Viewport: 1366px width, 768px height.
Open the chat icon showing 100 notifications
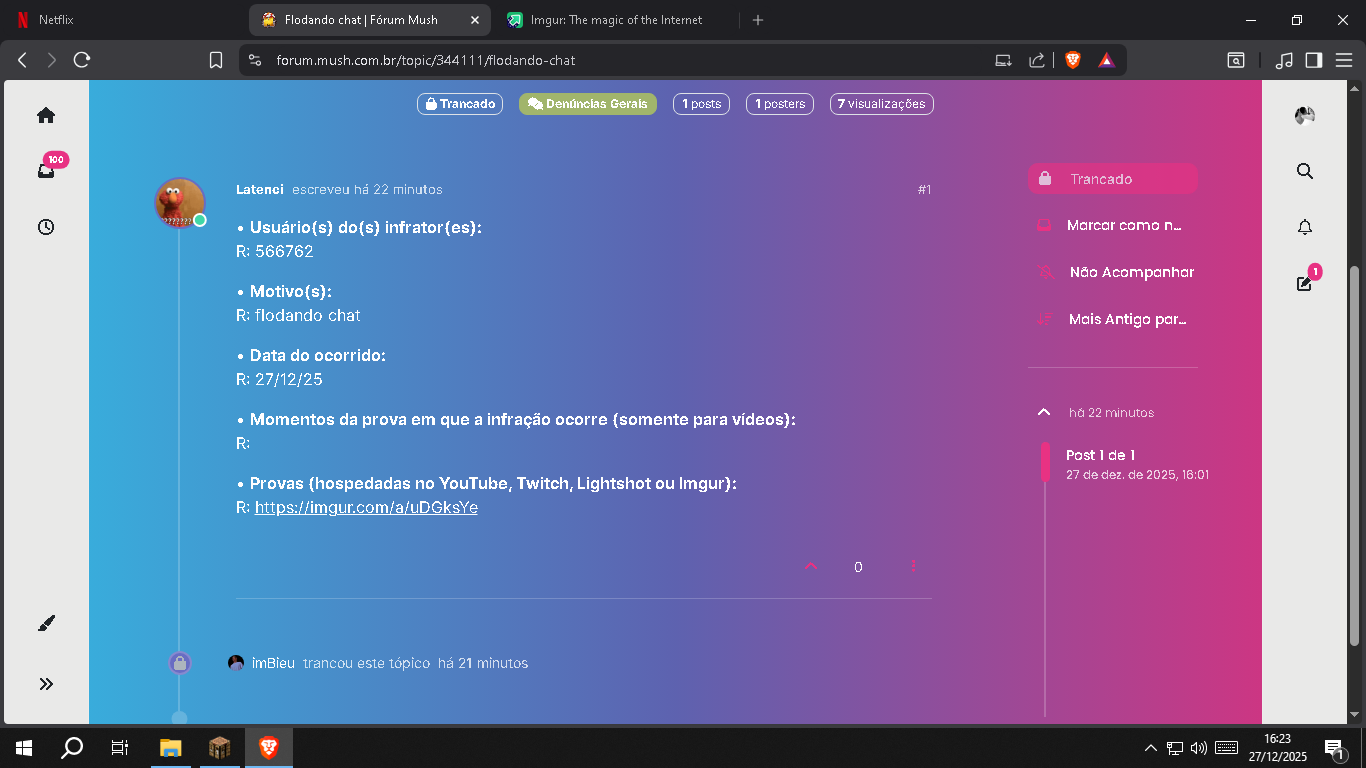[x=46, y=171]
